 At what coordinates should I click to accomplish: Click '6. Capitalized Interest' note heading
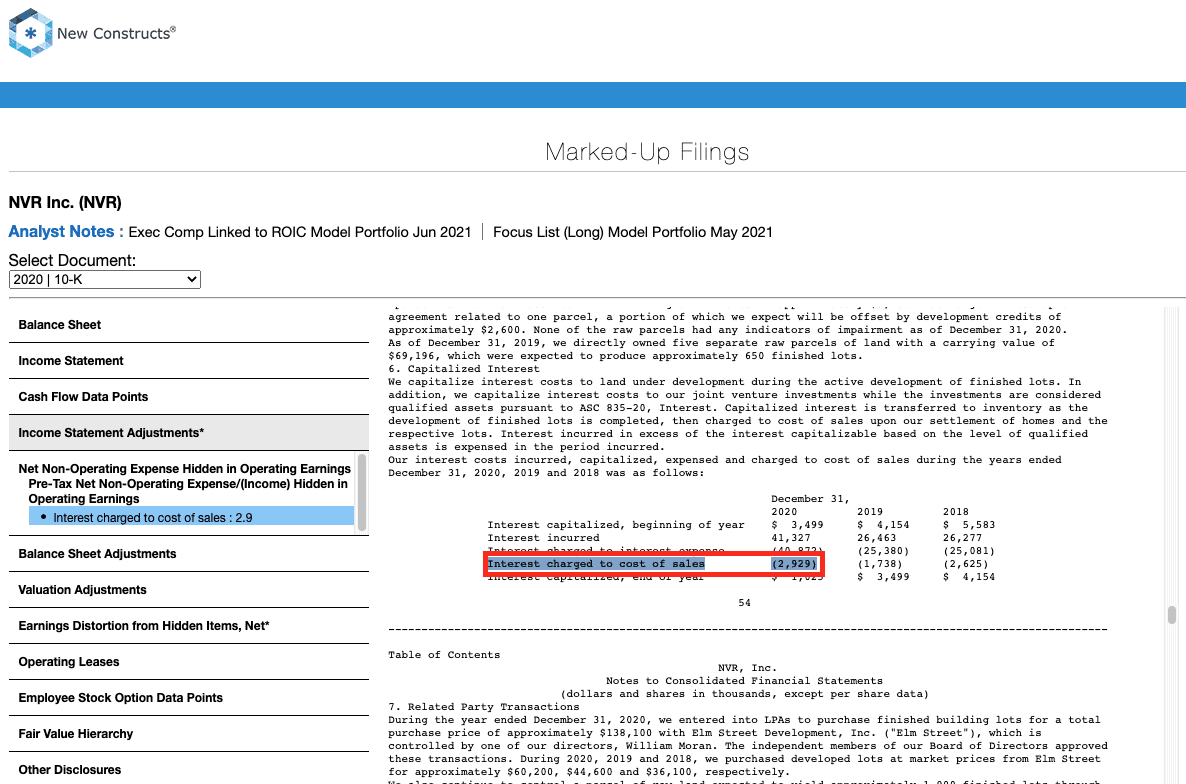[464, 369]
